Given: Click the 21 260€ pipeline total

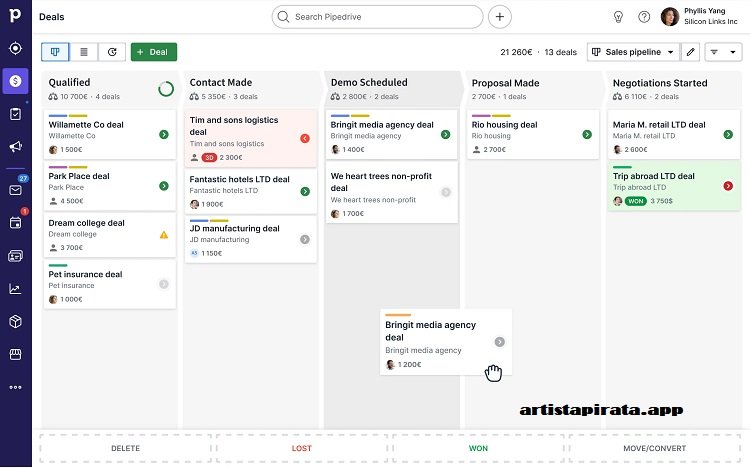Looking at the screenshot, I should pyautogui.click(x=516, y=52).
